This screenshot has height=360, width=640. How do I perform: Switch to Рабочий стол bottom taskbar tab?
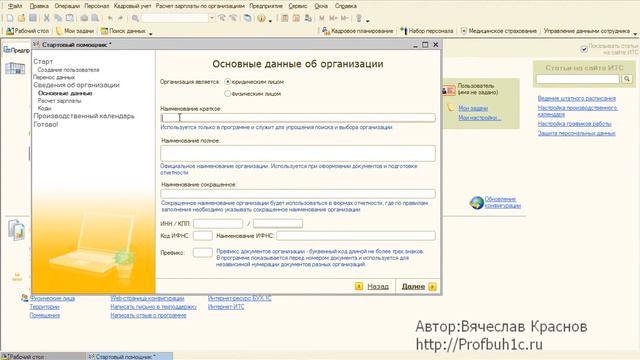(43, 356)
